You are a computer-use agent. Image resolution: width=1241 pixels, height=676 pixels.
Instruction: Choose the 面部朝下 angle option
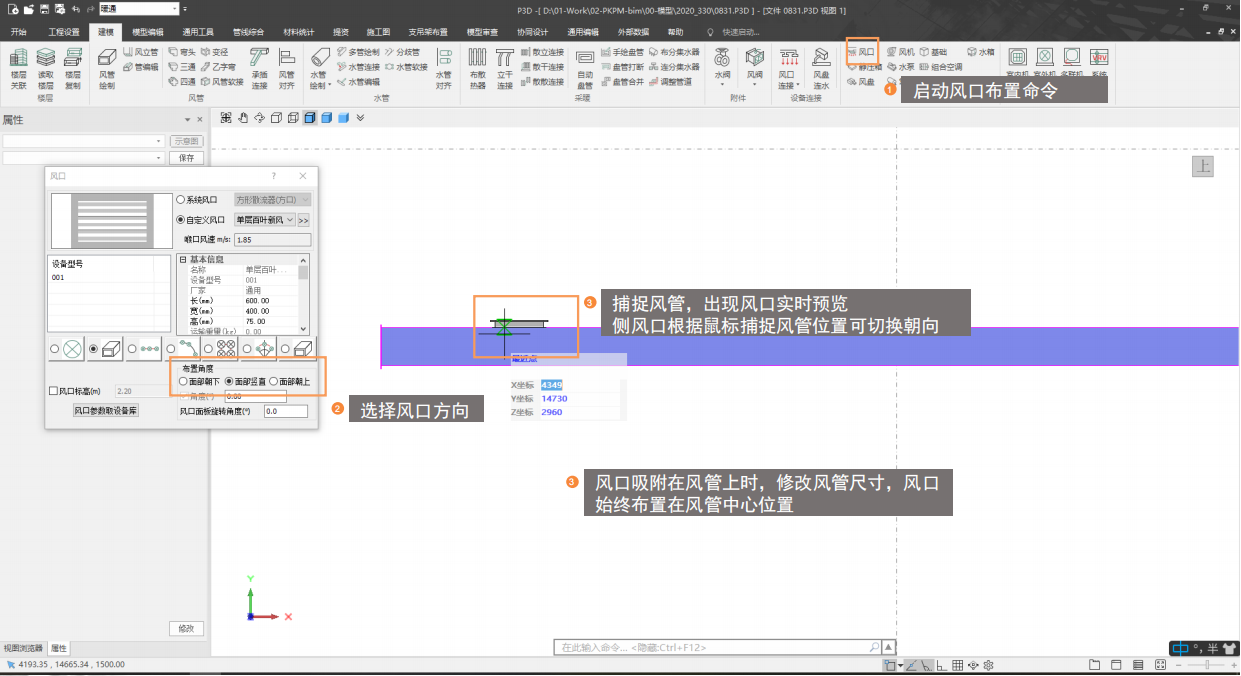pos(183,382)
